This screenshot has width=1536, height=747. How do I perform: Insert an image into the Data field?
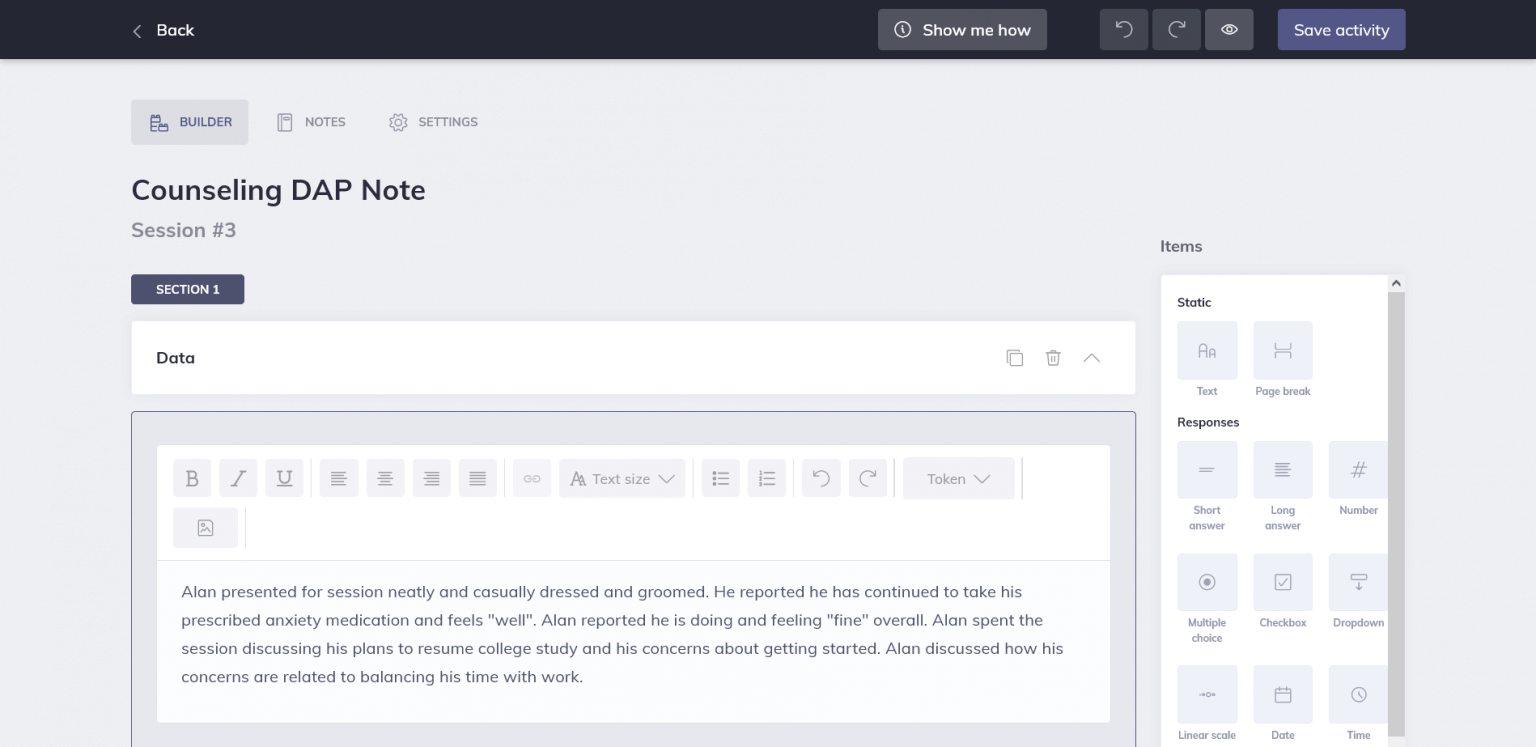[205, 527]
